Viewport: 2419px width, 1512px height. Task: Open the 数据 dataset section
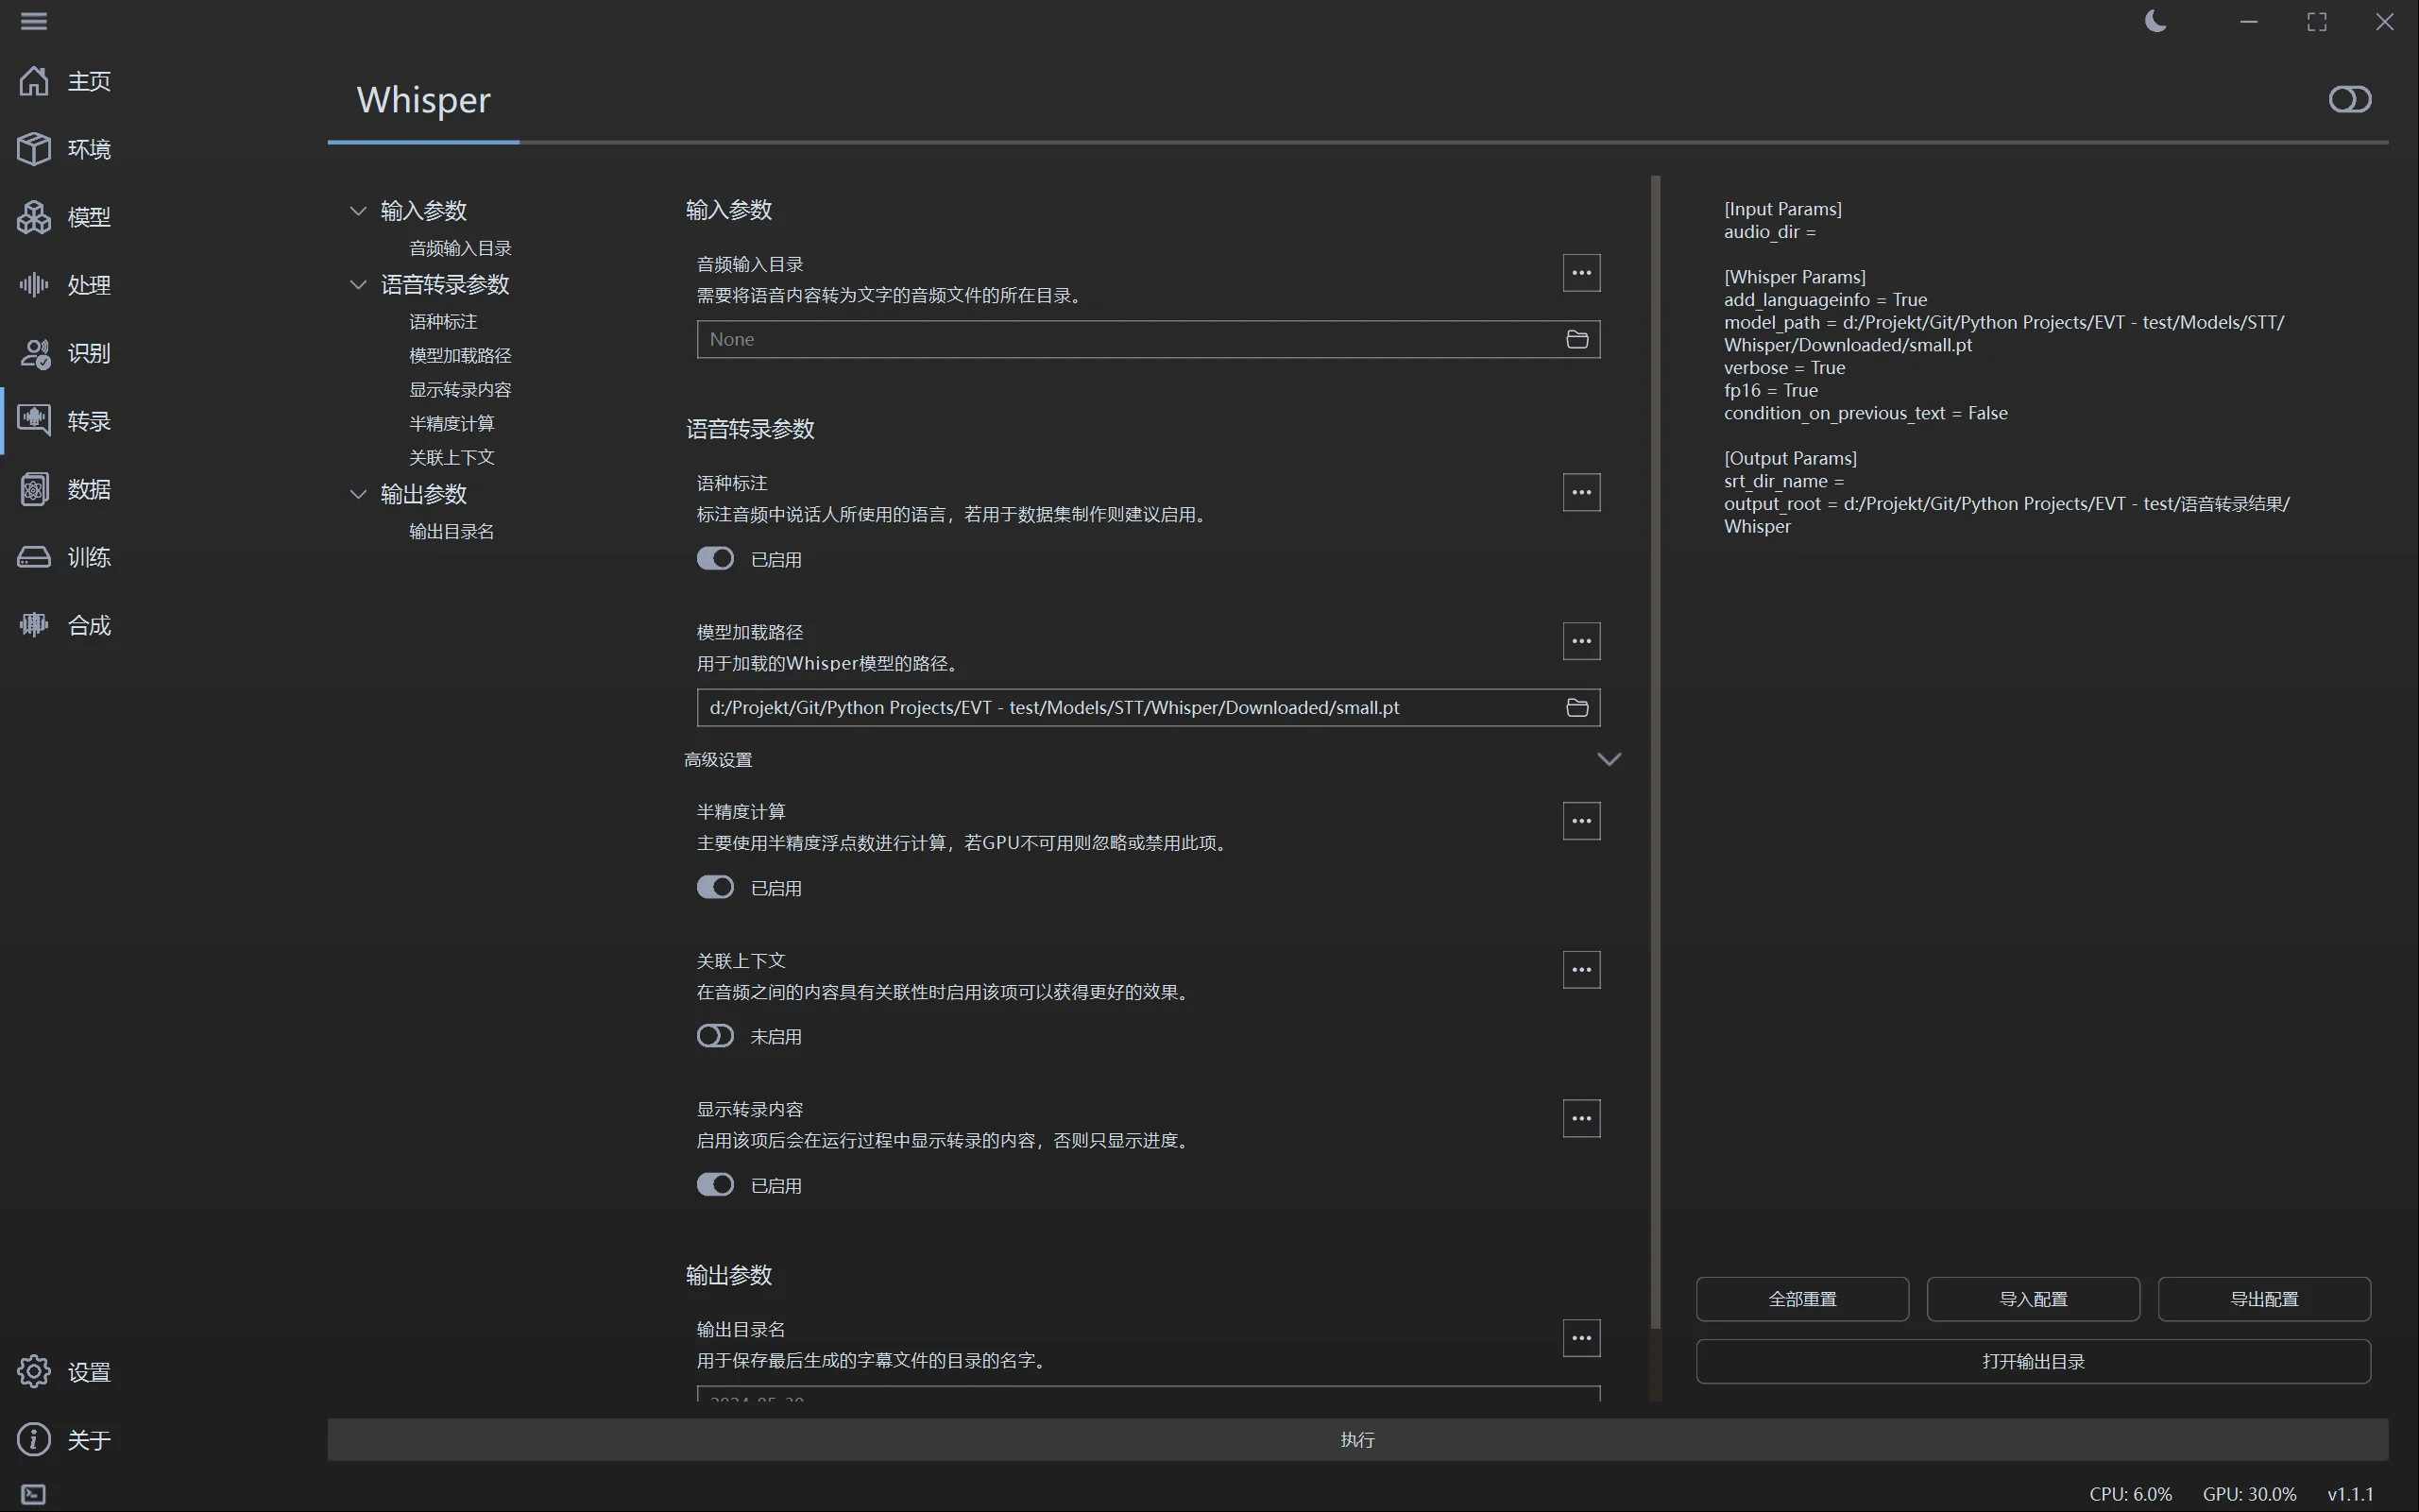65,489
